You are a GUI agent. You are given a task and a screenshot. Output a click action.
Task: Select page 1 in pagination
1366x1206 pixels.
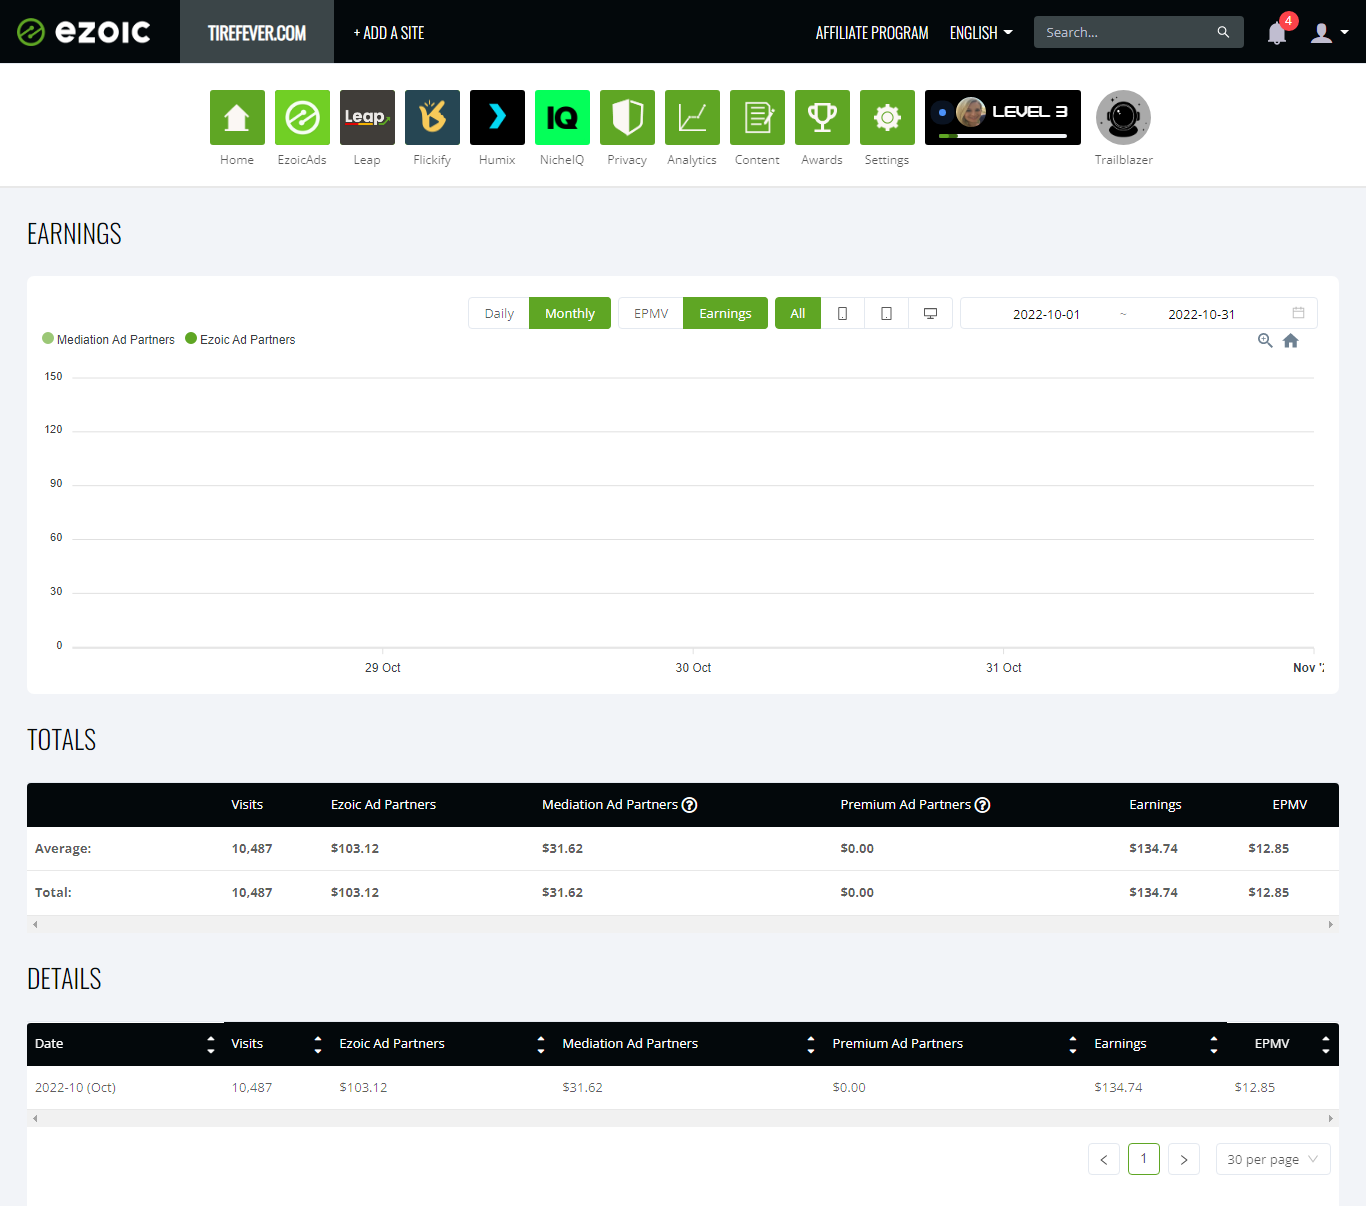[x=1144, y=1159]
